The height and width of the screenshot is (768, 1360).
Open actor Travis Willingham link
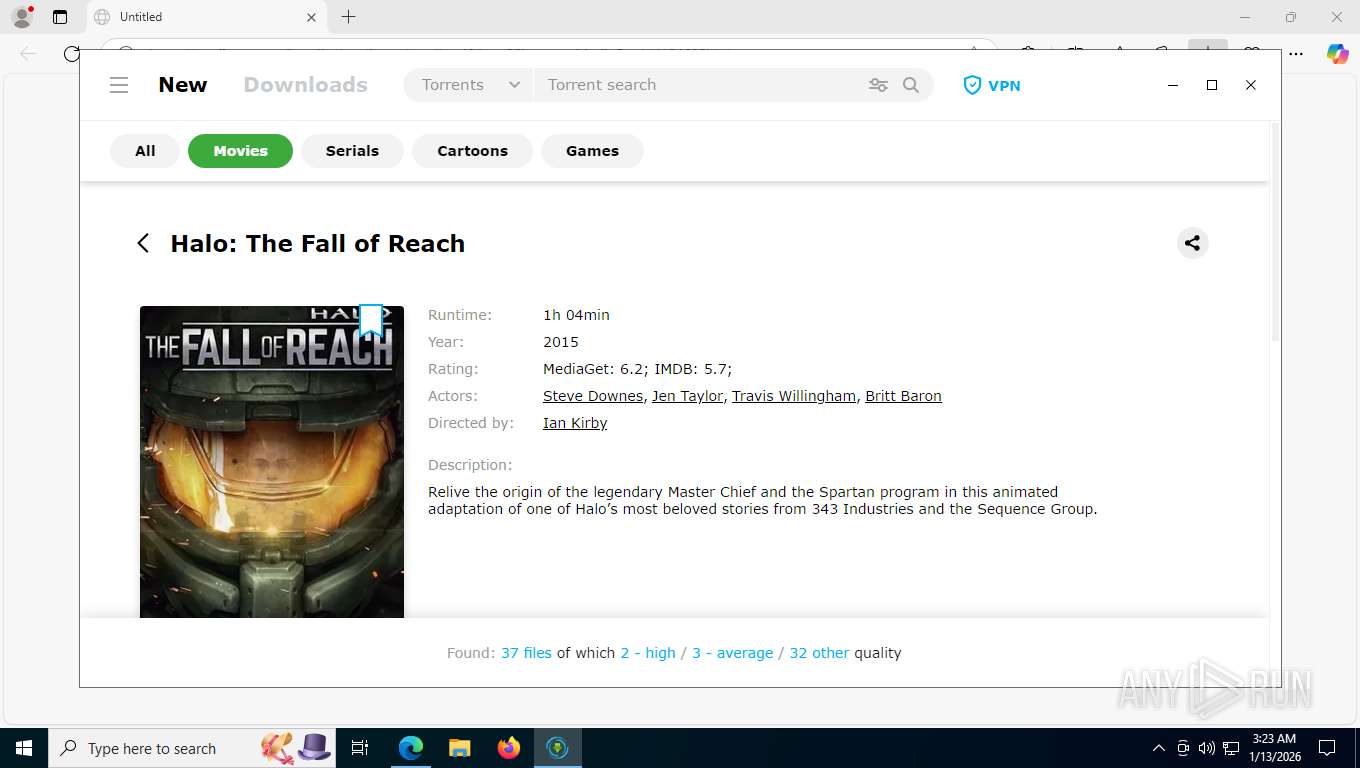coord(794,396)
